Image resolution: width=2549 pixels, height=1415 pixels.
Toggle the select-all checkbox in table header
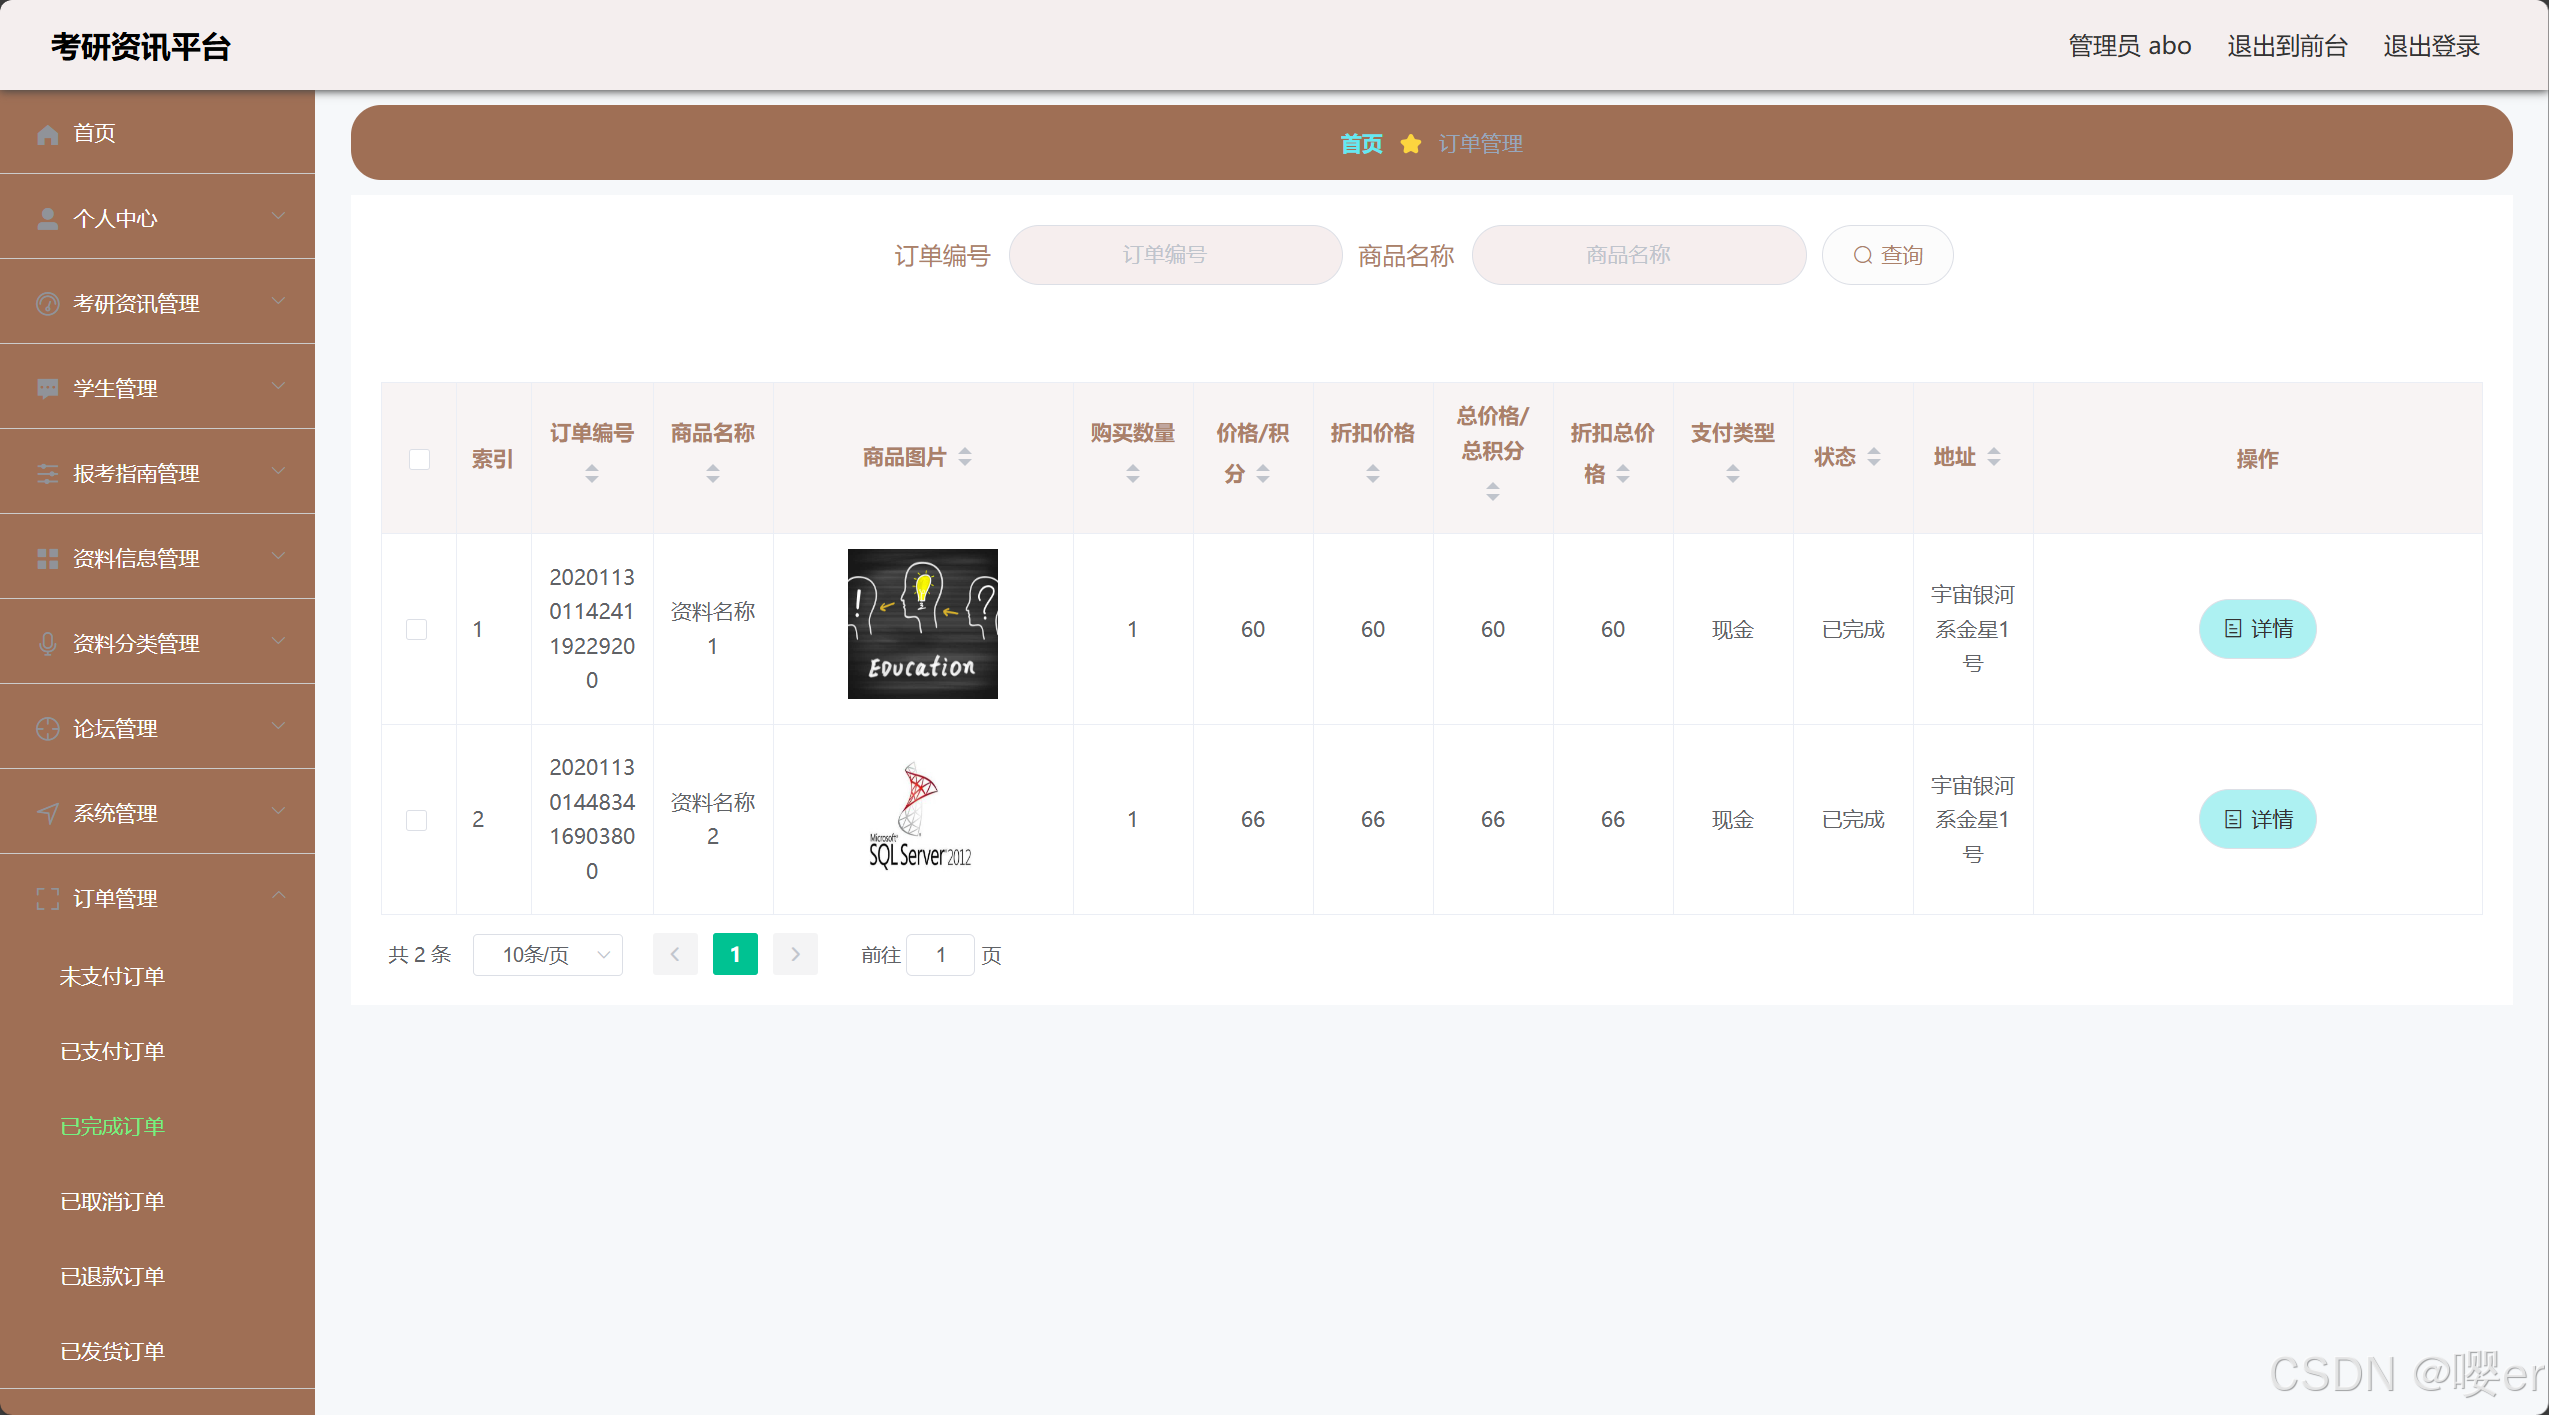coord(419,459)
